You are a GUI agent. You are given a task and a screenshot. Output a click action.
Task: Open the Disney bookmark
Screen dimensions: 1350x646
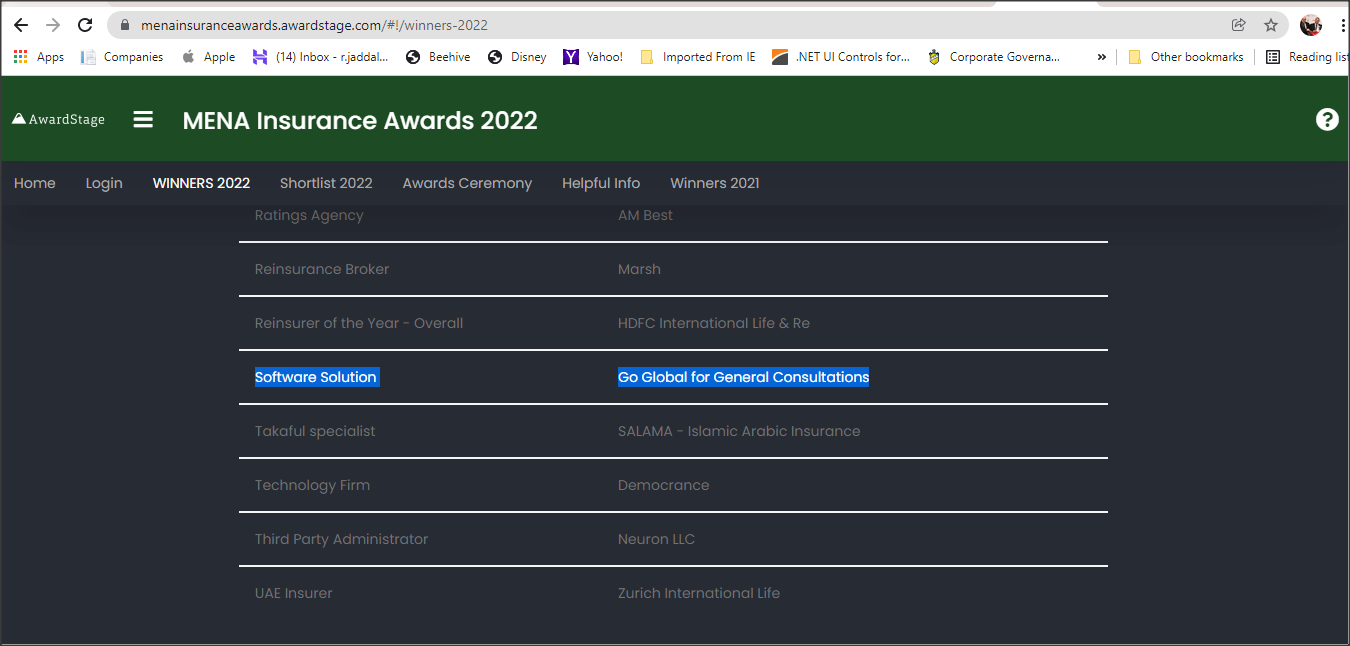pos(517,57)
